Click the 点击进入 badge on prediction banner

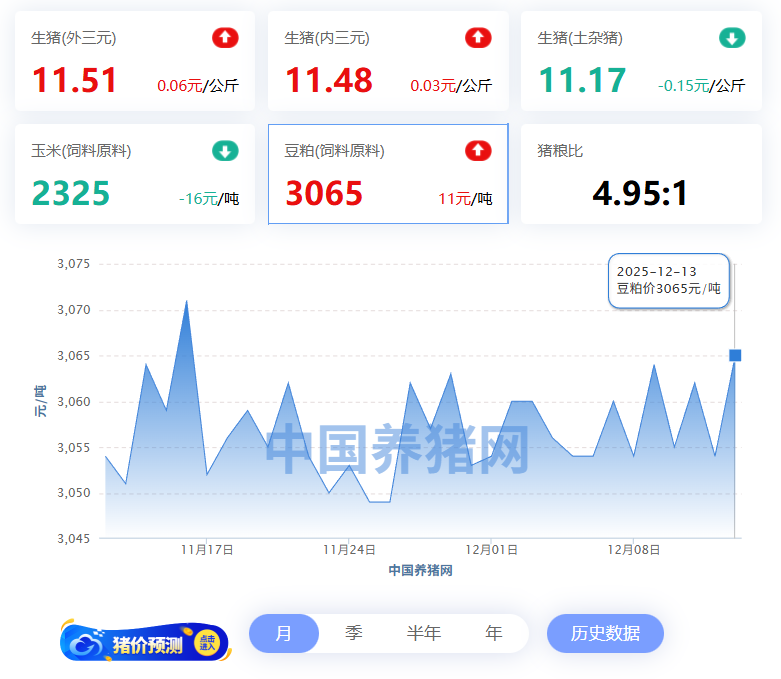click(x=207, y=643)
